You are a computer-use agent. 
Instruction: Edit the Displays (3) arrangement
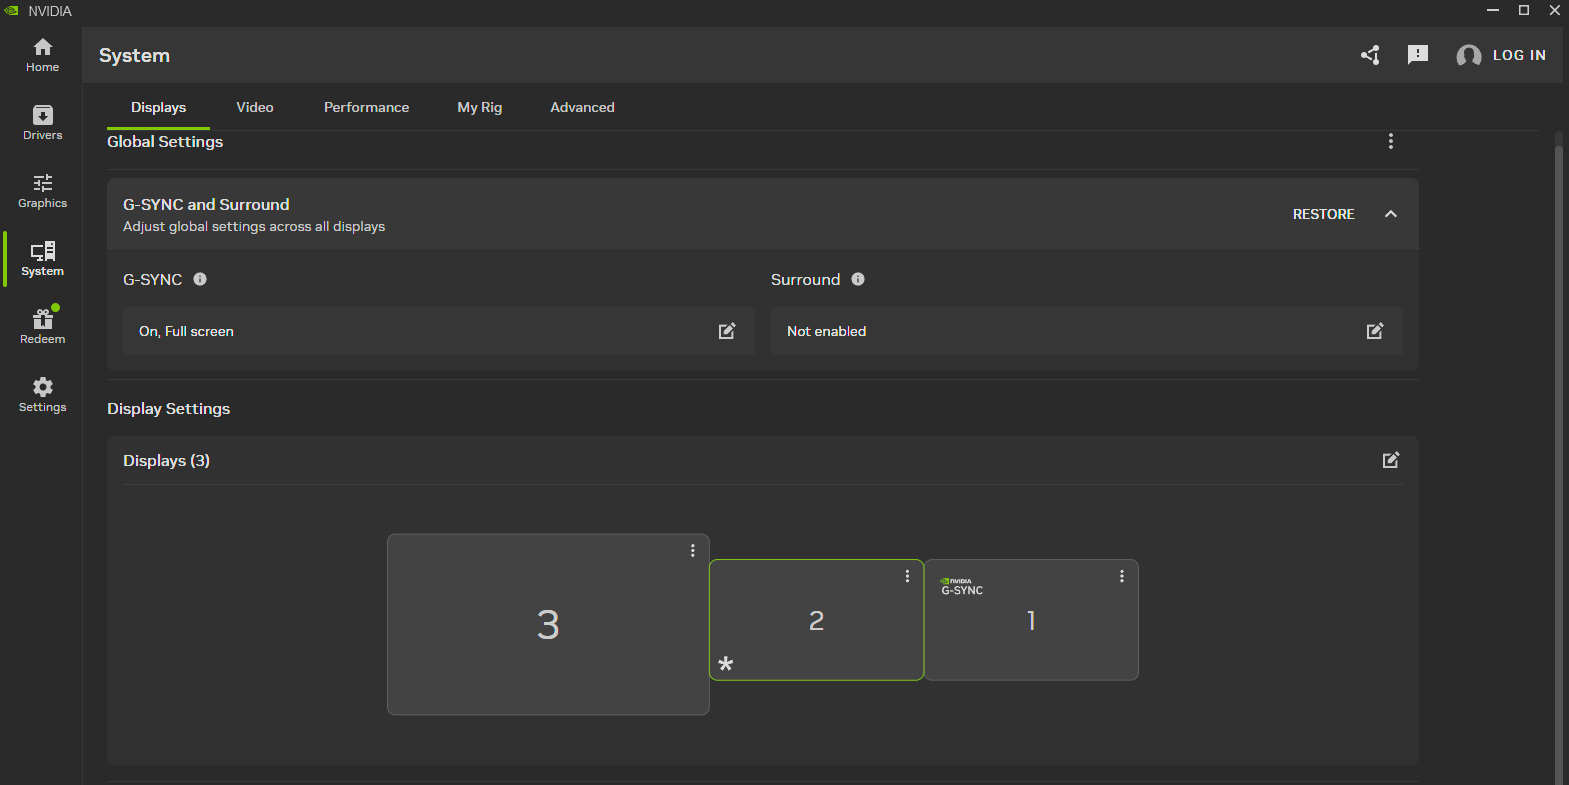click(x=1391, y=460)
